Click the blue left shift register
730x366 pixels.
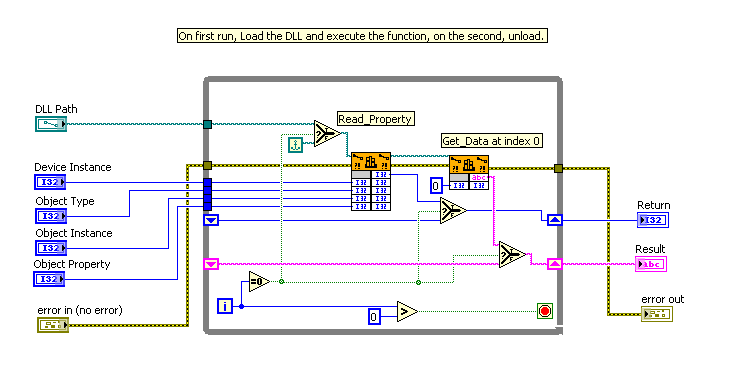pos(211,220)
